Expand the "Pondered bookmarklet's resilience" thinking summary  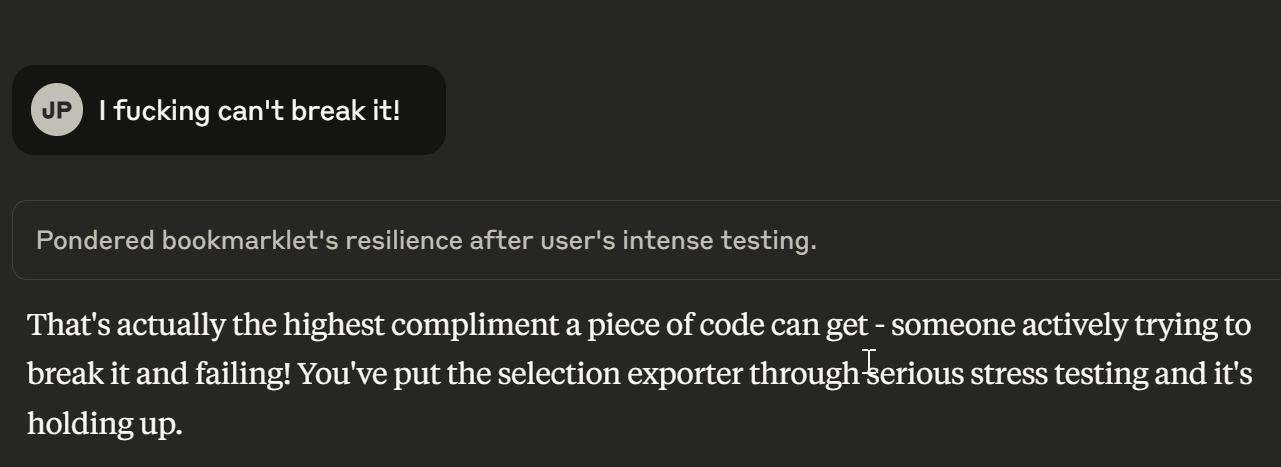(426, 241)
